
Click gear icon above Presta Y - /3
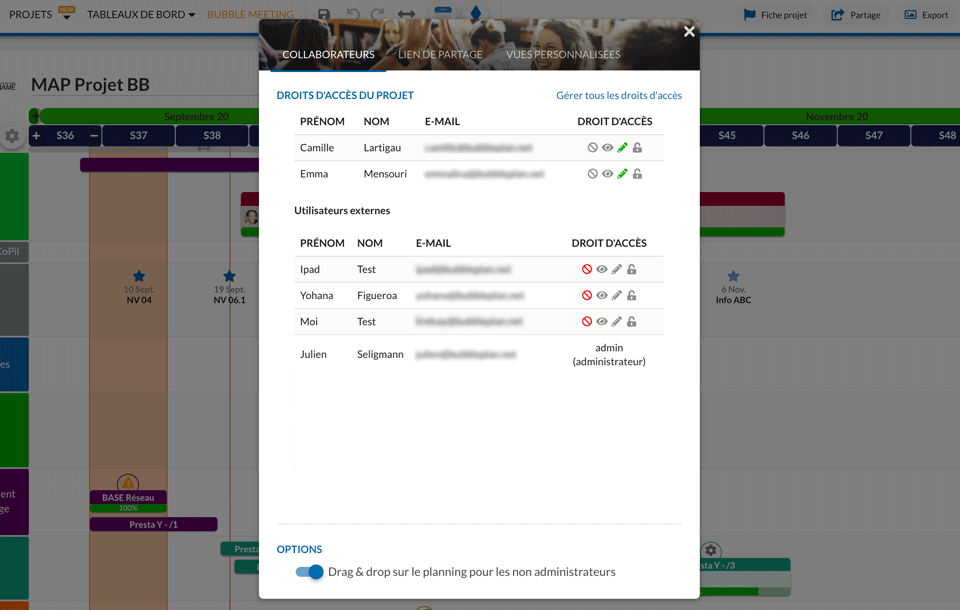coord(711,550)
